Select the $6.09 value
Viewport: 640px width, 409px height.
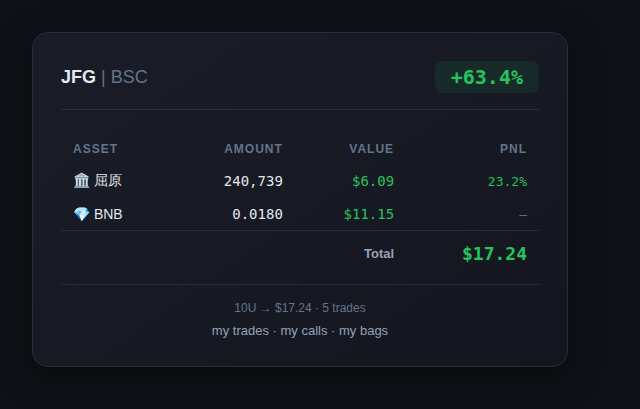pyautogui.click(x=373, y=181)
